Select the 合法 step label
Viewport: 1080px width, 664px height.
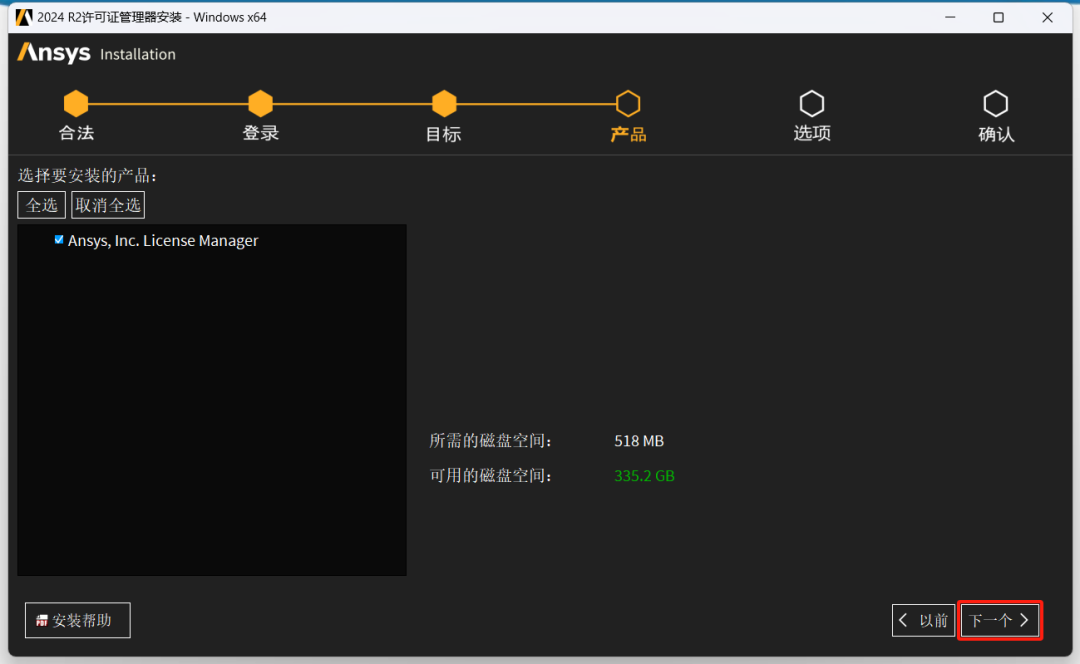pos(76,134)
